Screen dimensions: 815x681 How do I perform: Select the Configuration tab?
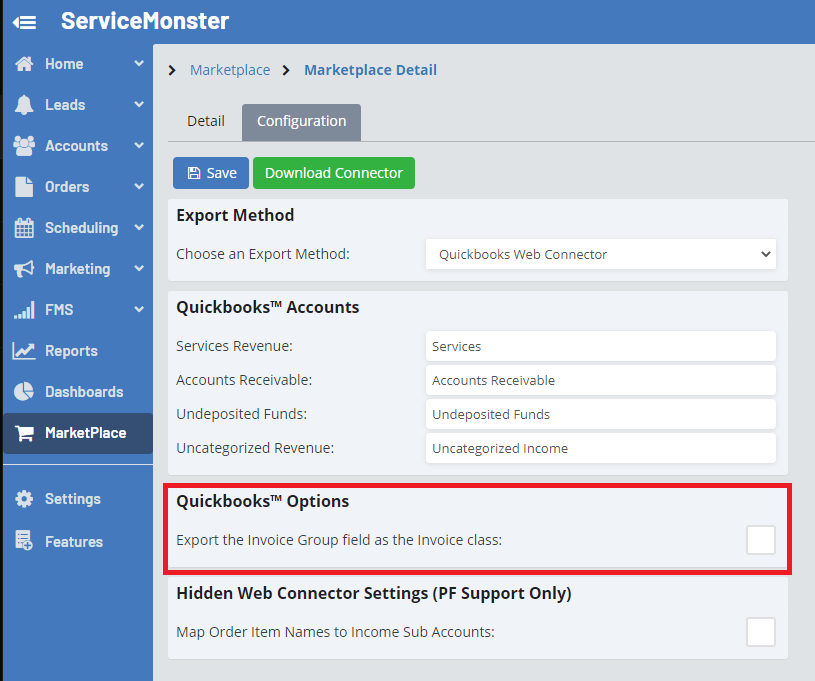tap(301, 122)
